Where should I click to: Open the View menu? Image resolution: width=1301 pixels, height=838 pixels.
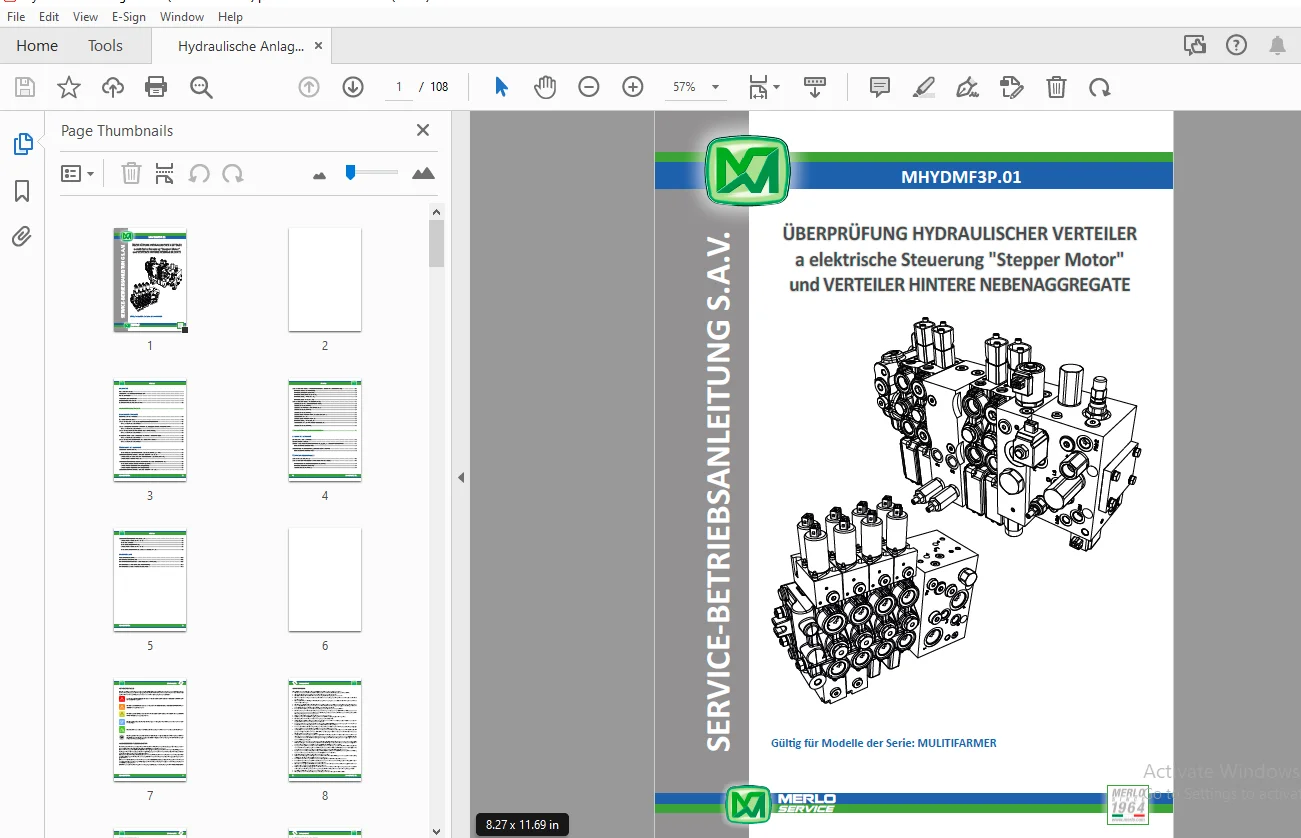tap(86, 17)
